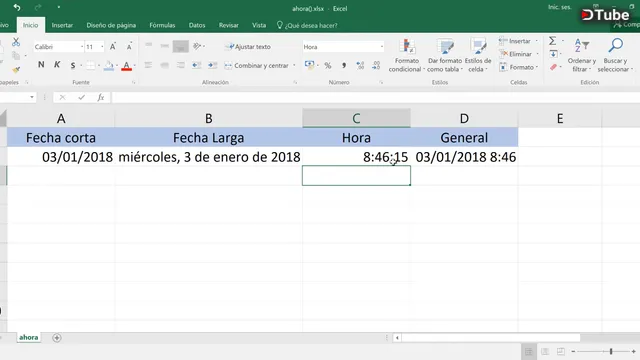Screen dimensions: 640x360
Task: Open Combinar y centrar dropdown arrow
Action: point(294,65)
